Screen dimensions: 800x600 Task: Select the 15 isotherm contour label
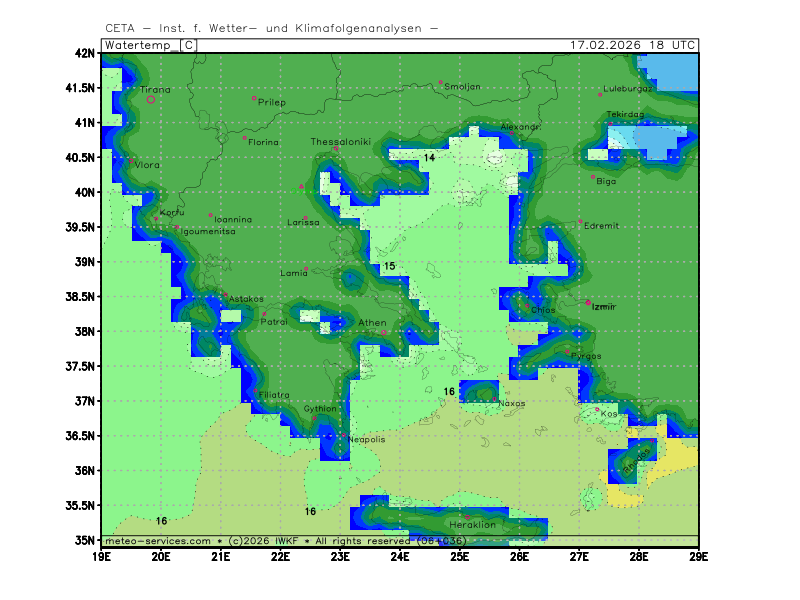click(x=389, y=266)
